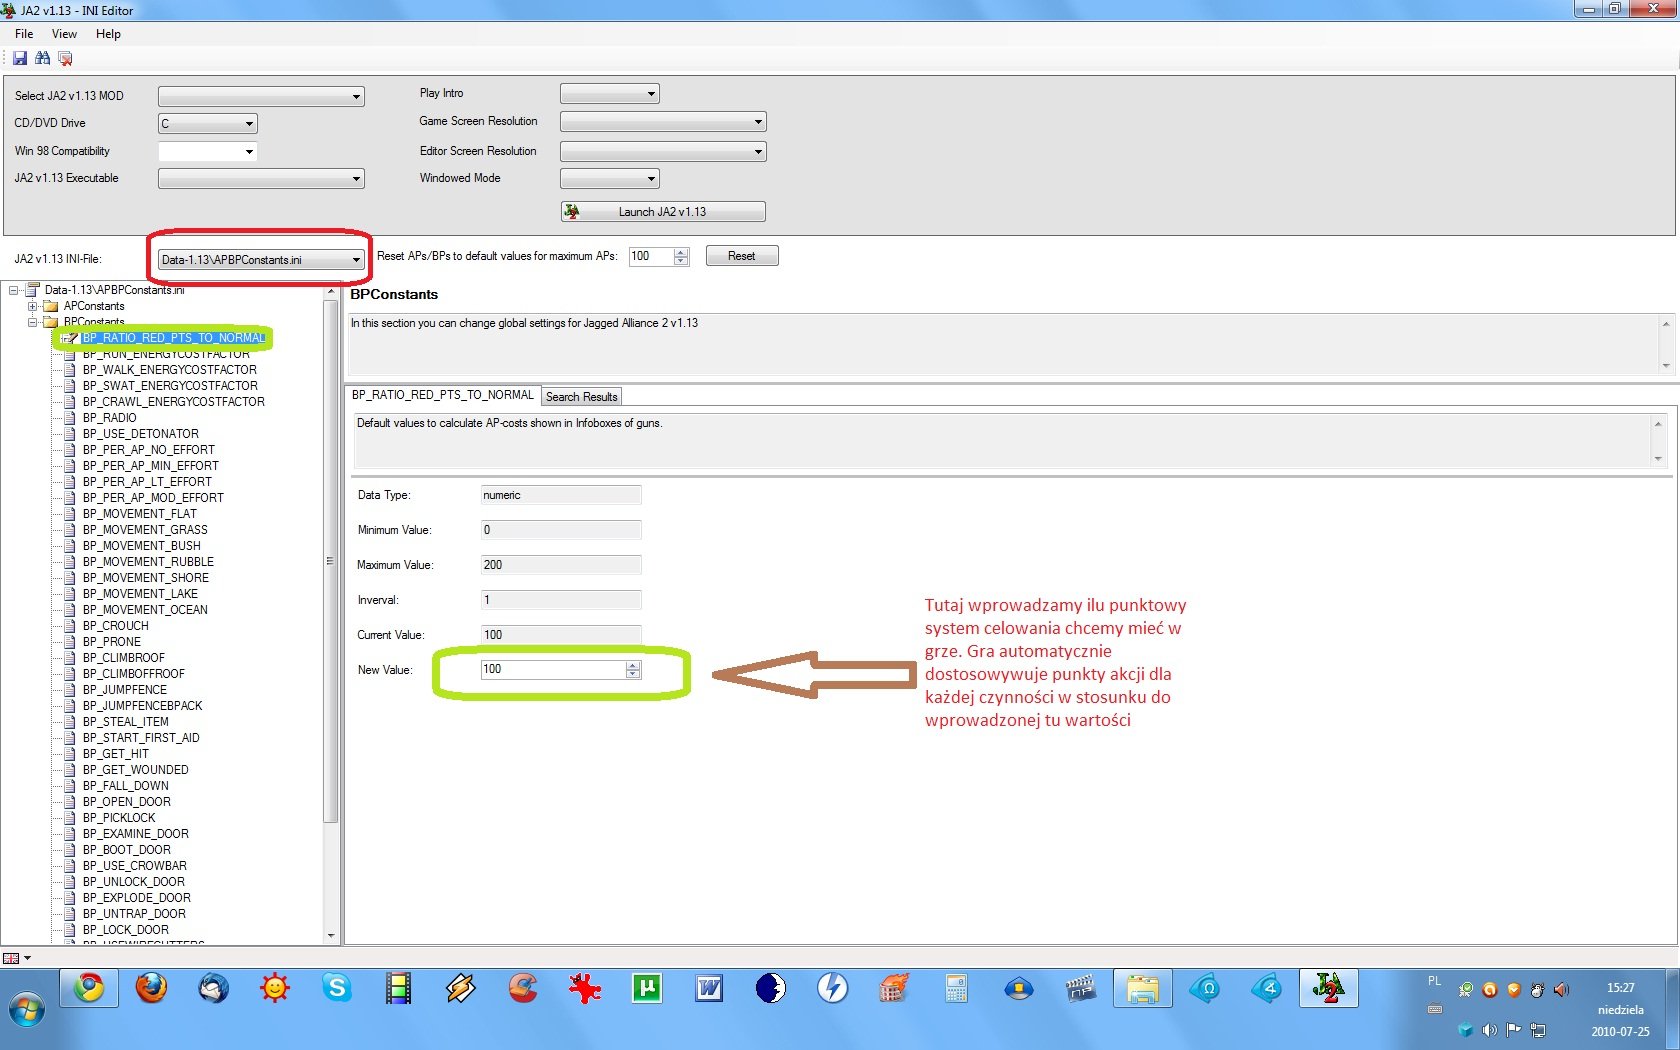This screenshot has height=1050, width=1680.
Task: Open uTorrent from the taskbar
Action: coord(647,989)
